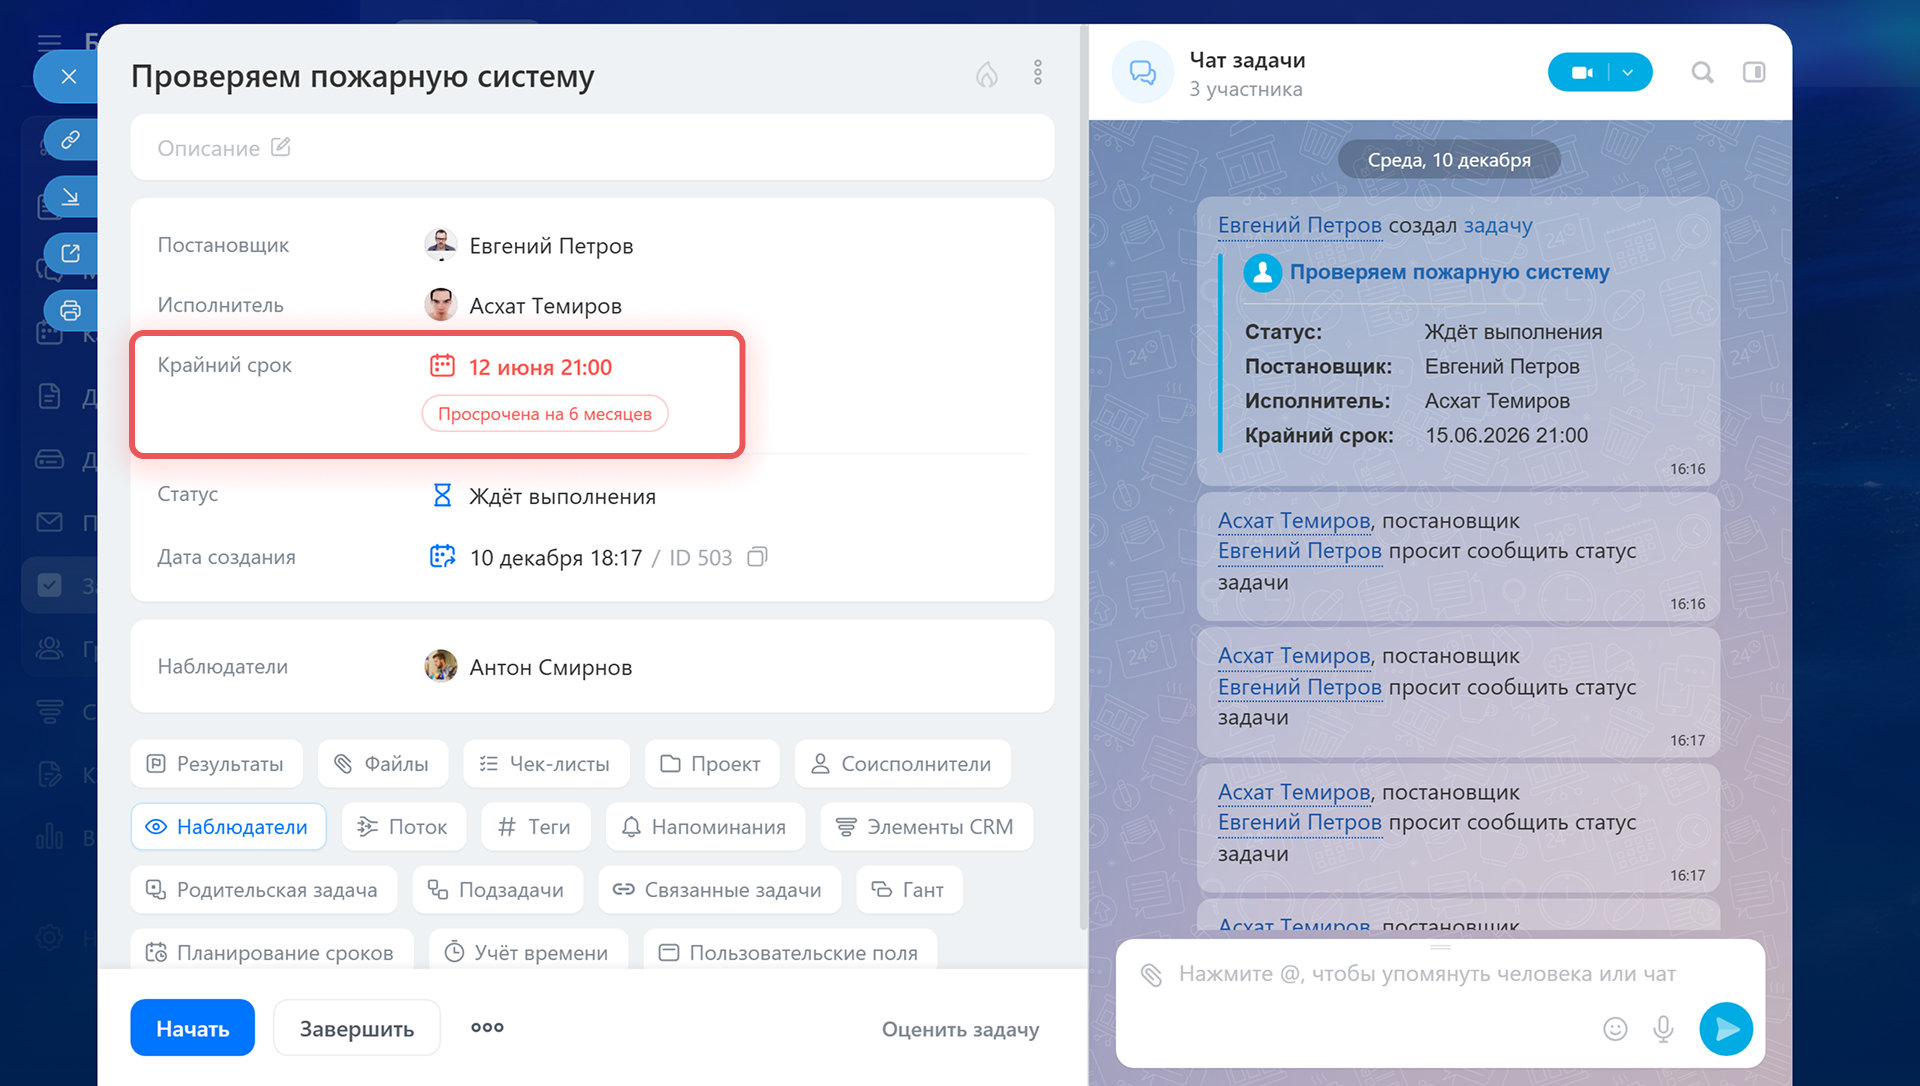Click the microphone voice message icon

1663,1029
